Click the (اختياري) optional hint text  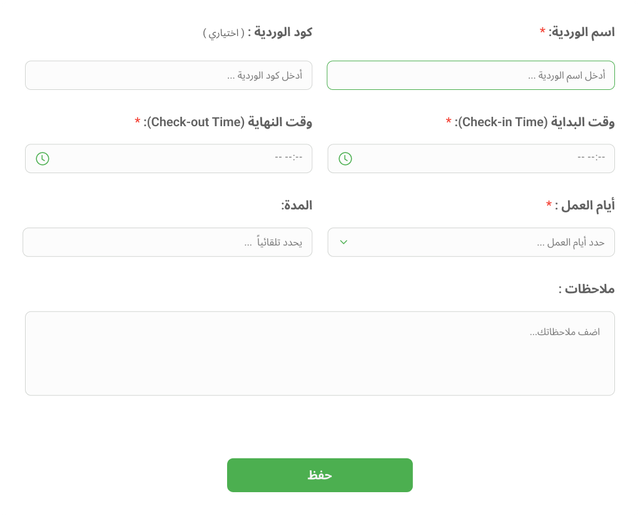(x=222, y=34)
